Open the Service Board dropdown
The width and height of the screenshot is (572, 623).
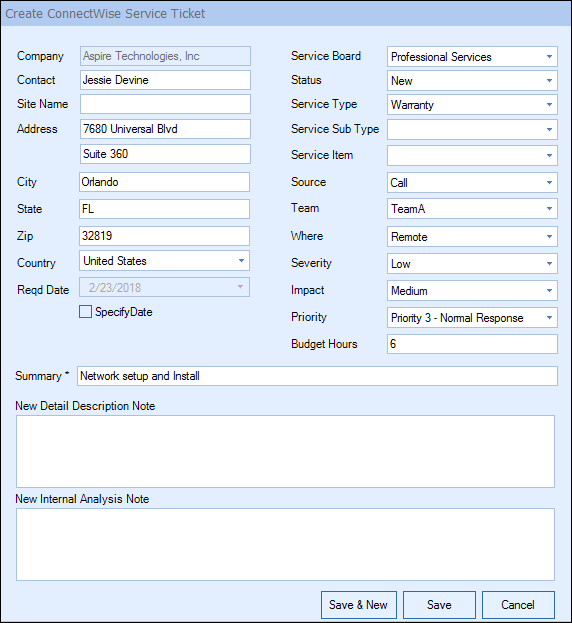(x=472, y=56)
